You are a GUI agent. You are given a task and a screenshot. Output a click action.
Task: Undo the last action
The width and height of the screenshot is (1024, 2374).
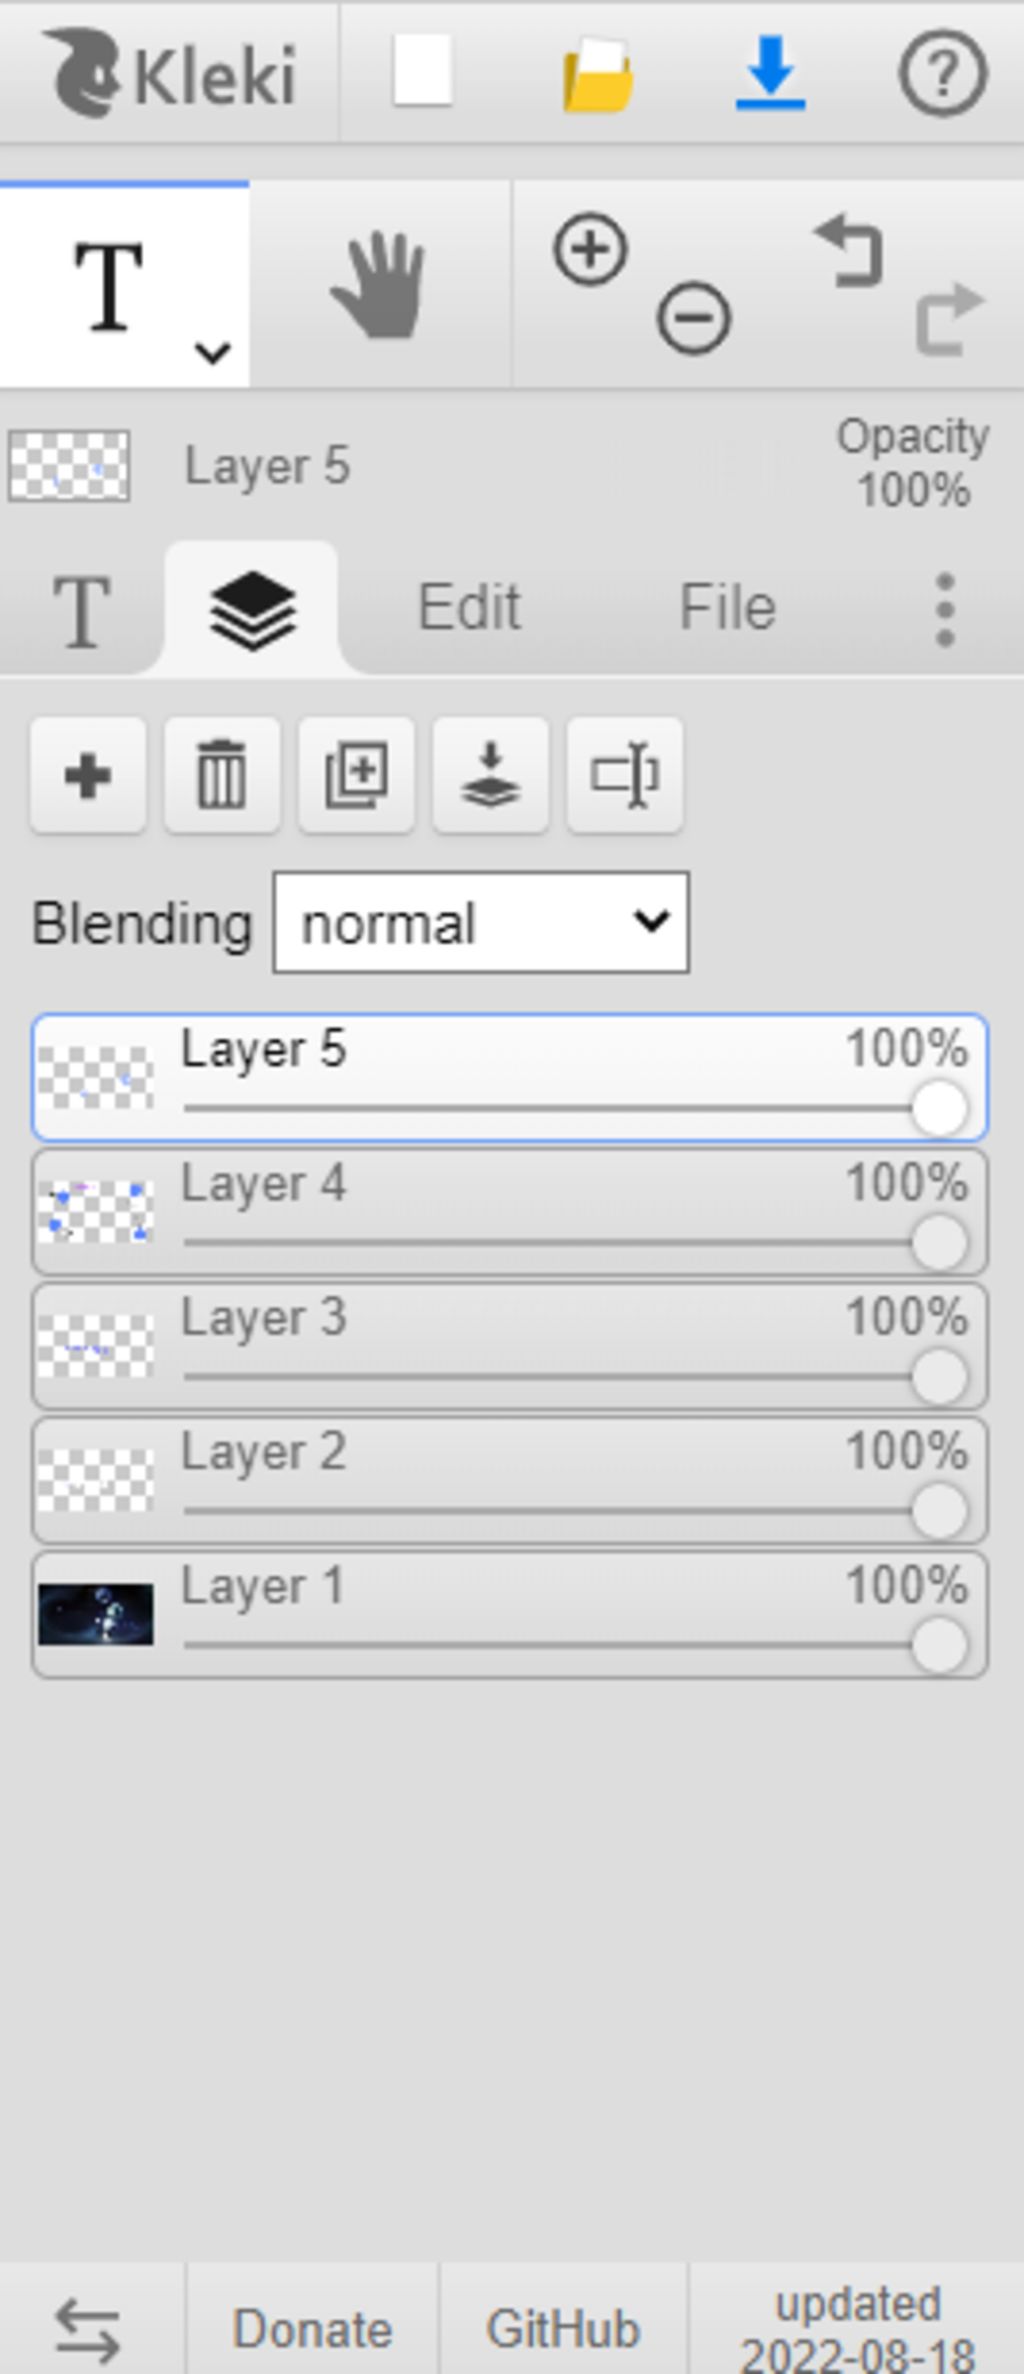coord(849,252)
